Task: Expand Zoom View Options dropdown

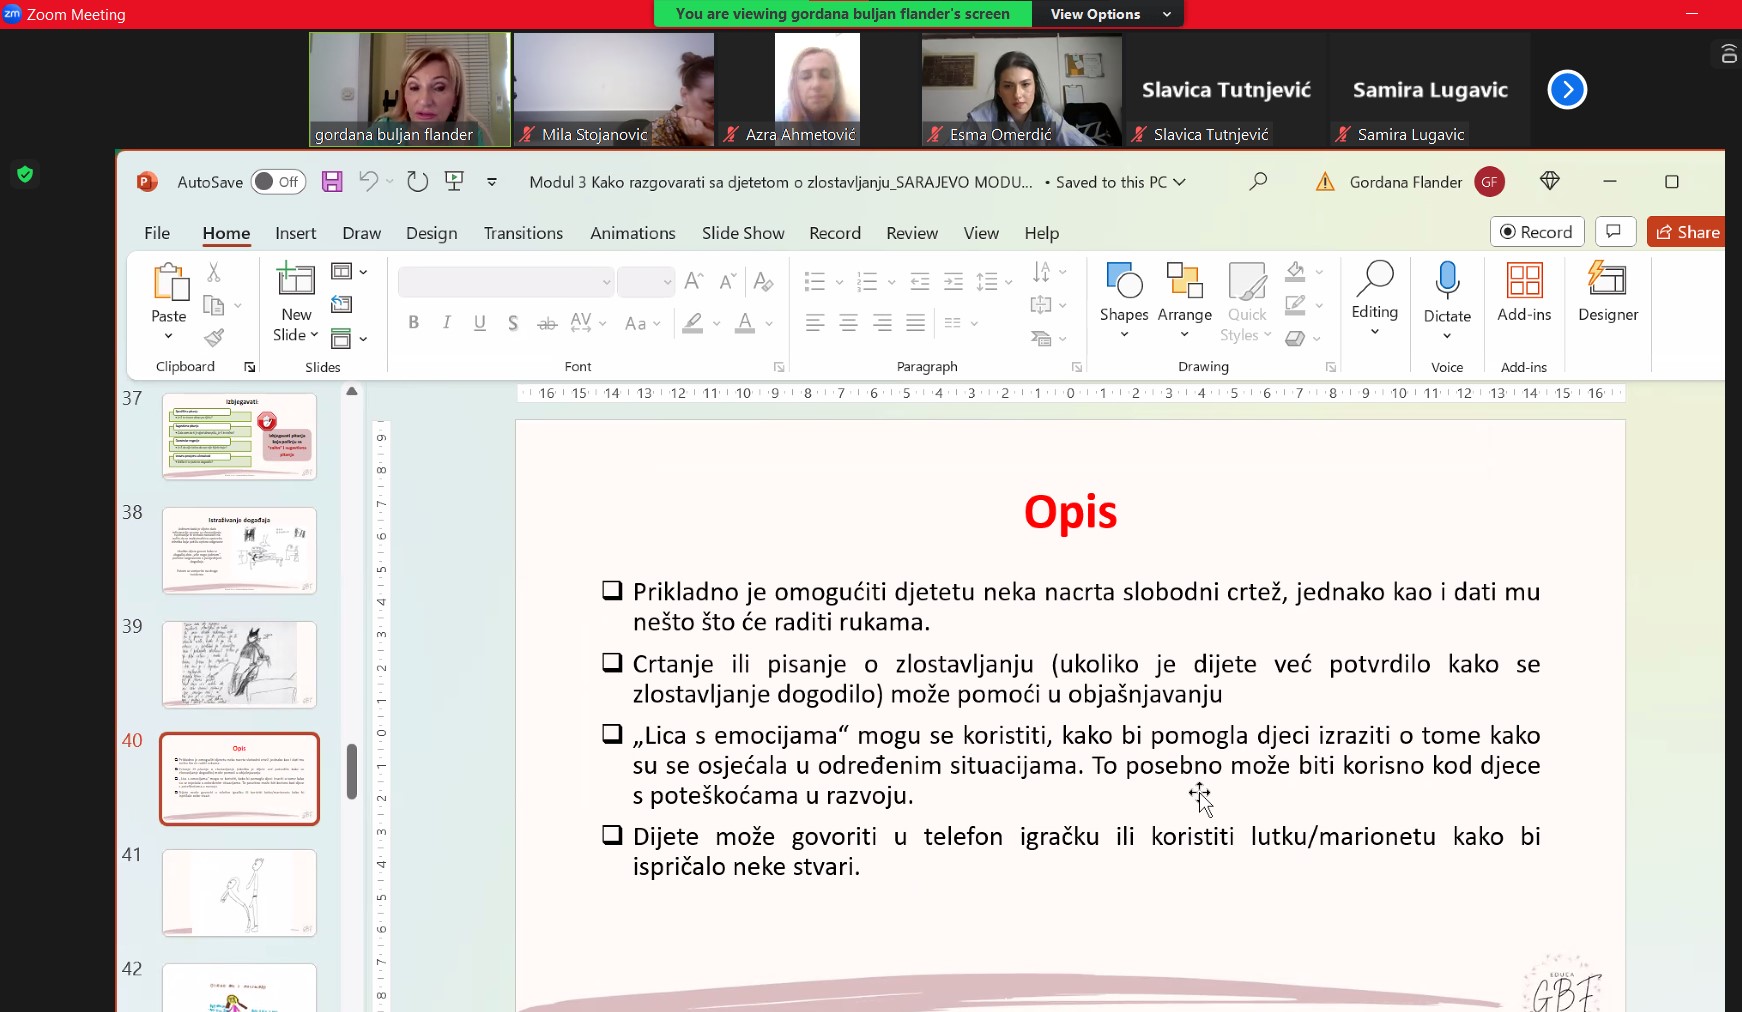Action: pos(1108,14)
